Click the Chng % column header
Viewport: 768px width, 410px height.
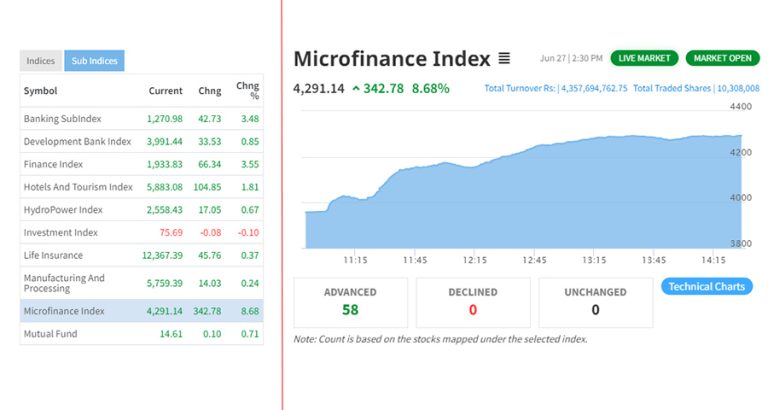point(248,91)
